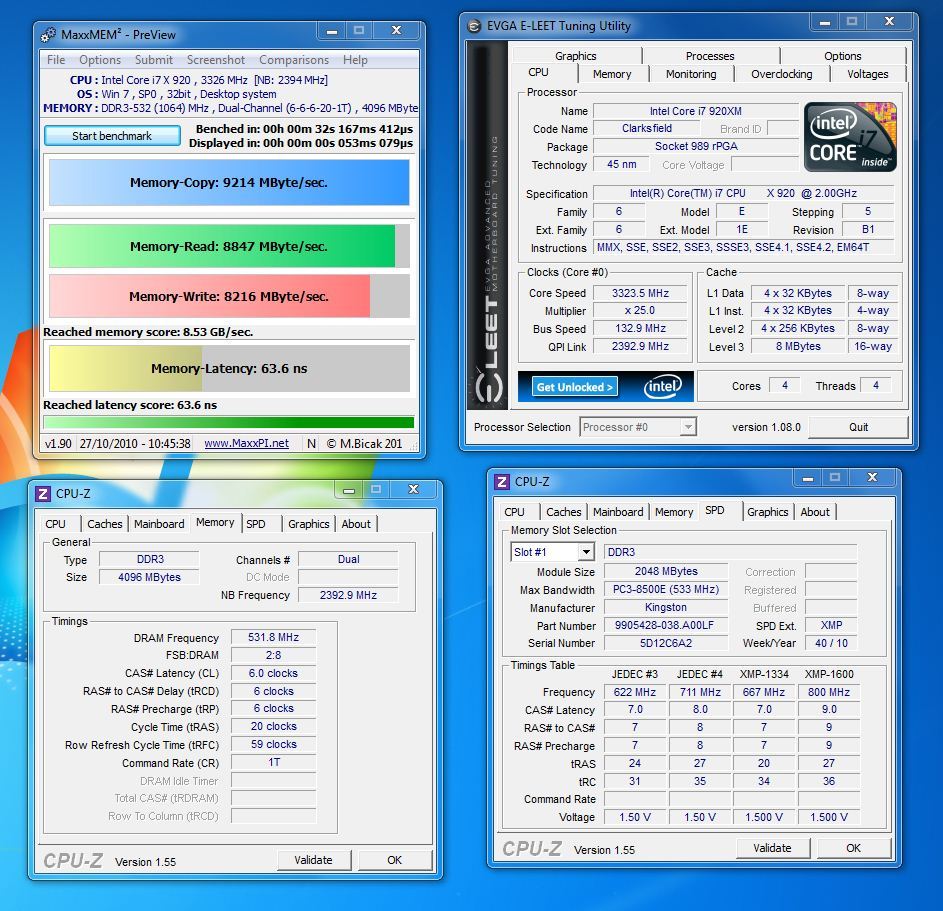Click Reached memory score 8.53 GB/sec text

click(148, 332)
